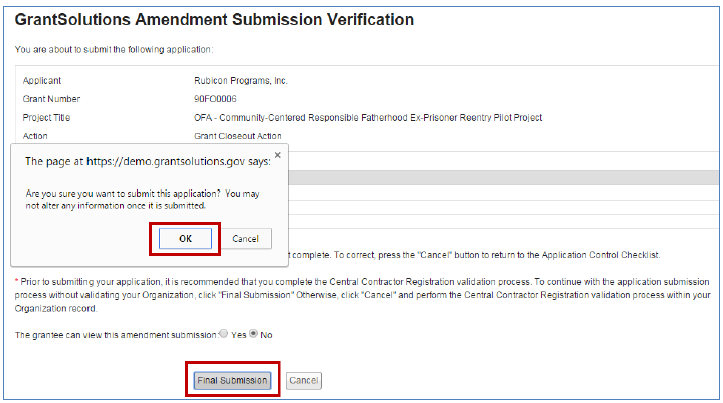This screenshot has width=723, height=403.
Task: Click the 'Are you sure' dialog message
Action: point(142,198)
